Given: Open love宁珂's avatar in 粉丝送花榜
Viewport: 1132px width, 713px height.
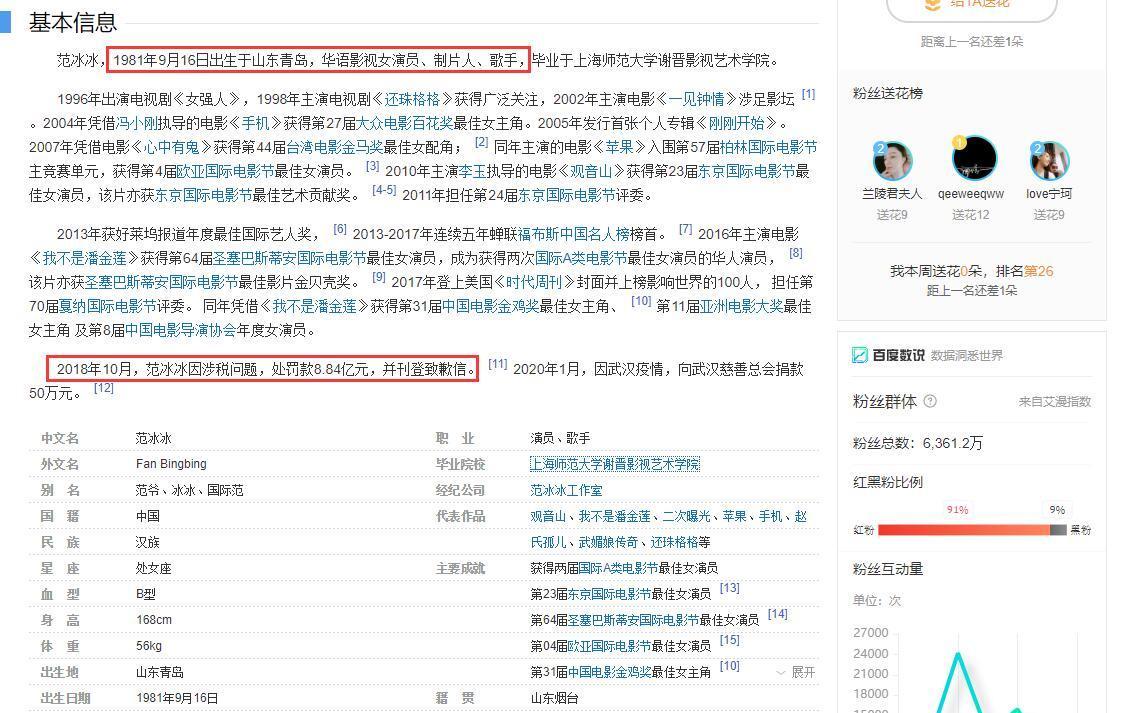Looking at the screenshot, I should pos(1049,161).
